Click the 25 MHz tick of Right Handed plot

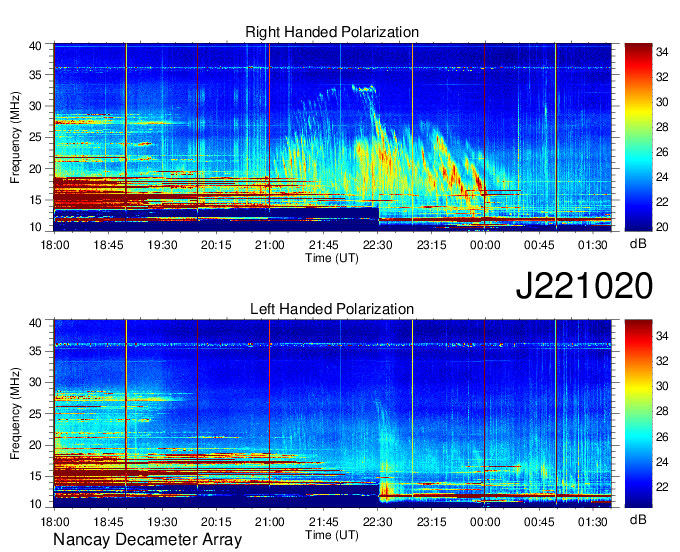point(35,137)
